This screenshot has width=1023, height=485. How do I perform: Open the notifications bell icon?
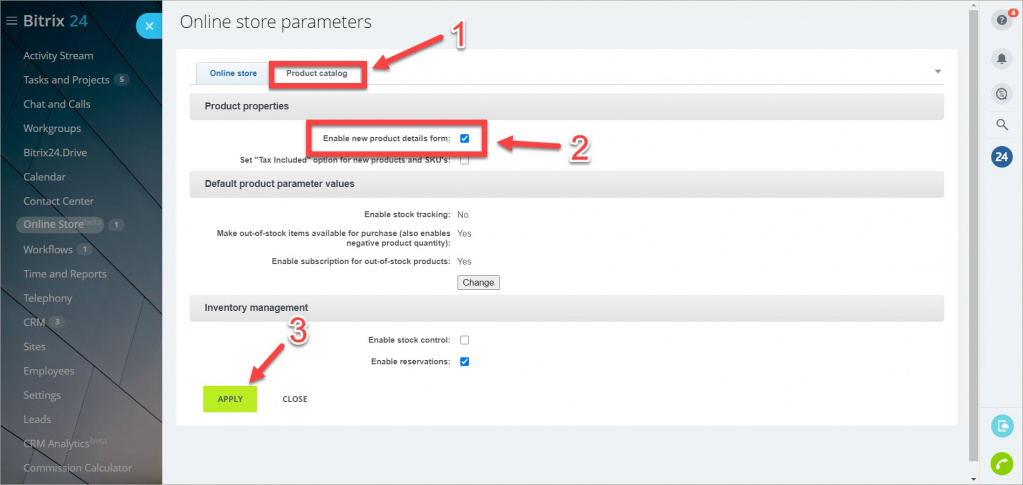point(1001,59)
